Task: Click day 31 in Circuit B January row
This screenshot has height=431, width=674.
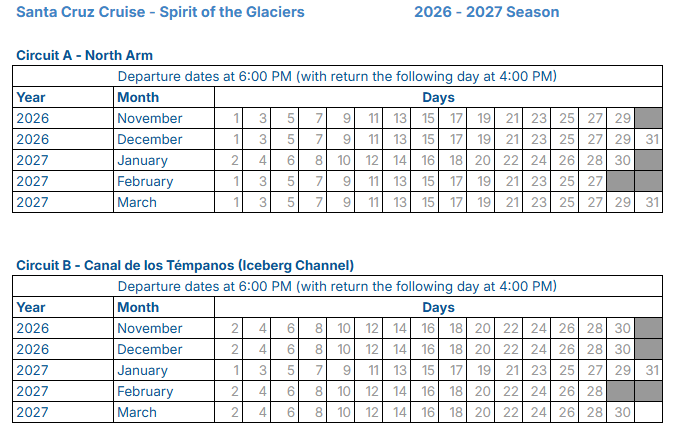Action: point(652,370)
